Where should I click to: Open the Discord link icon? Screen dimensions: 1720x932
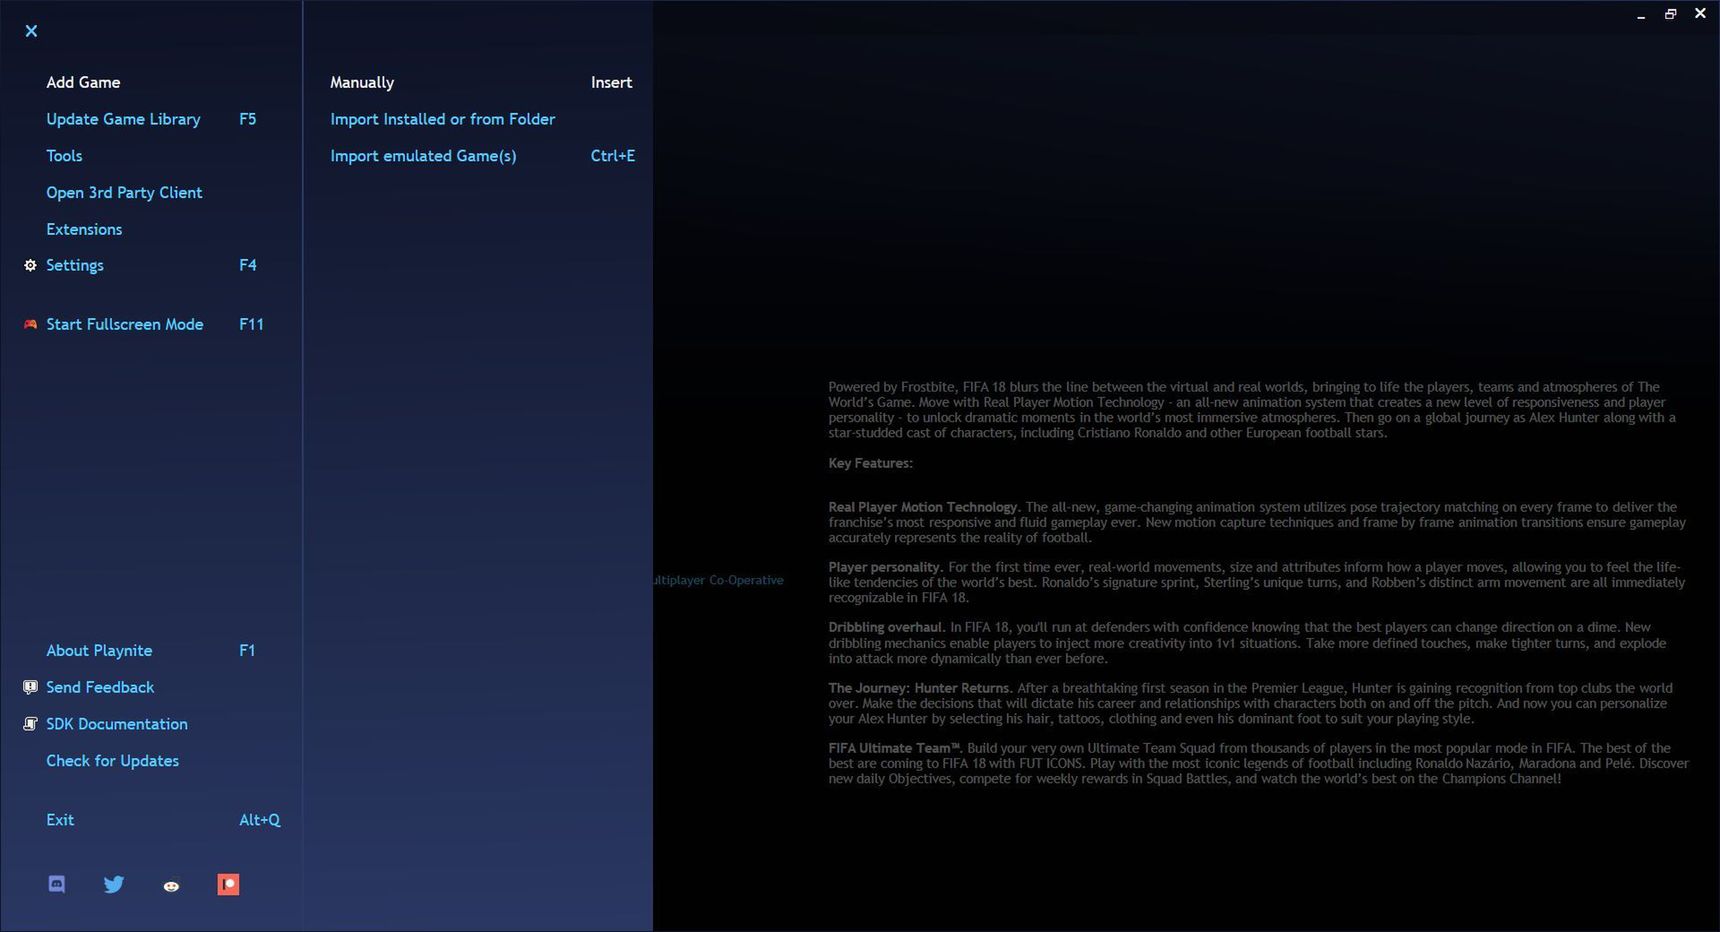57,884
